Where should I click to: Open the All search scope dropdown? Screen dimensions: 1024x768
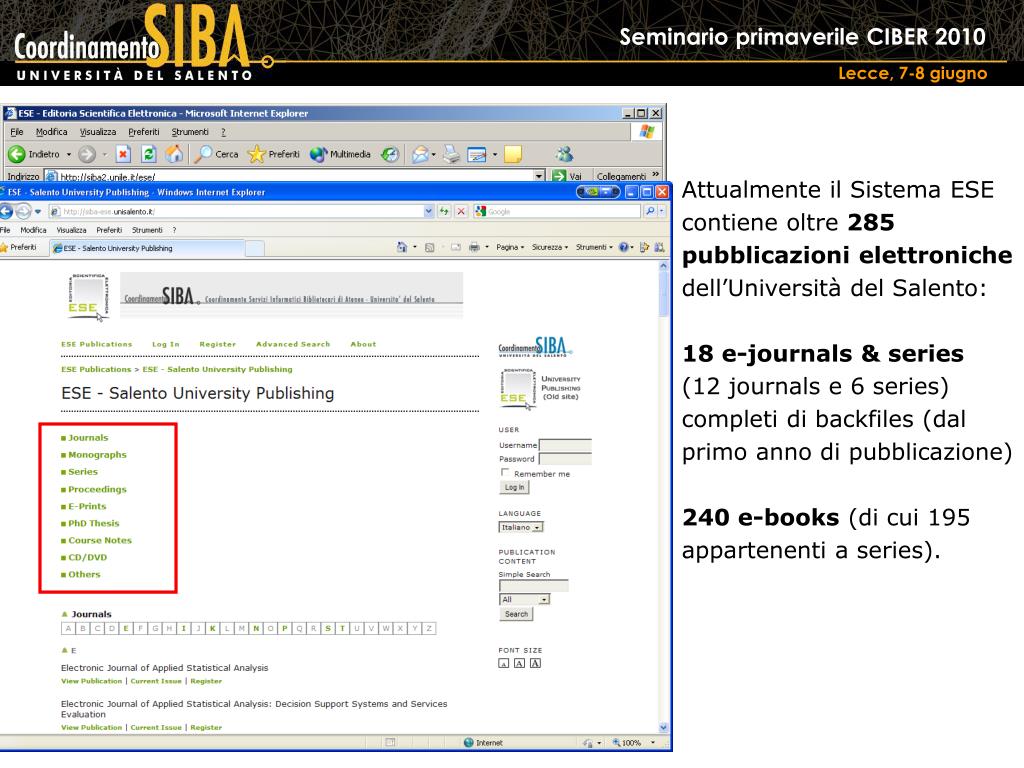click(524, 600)
